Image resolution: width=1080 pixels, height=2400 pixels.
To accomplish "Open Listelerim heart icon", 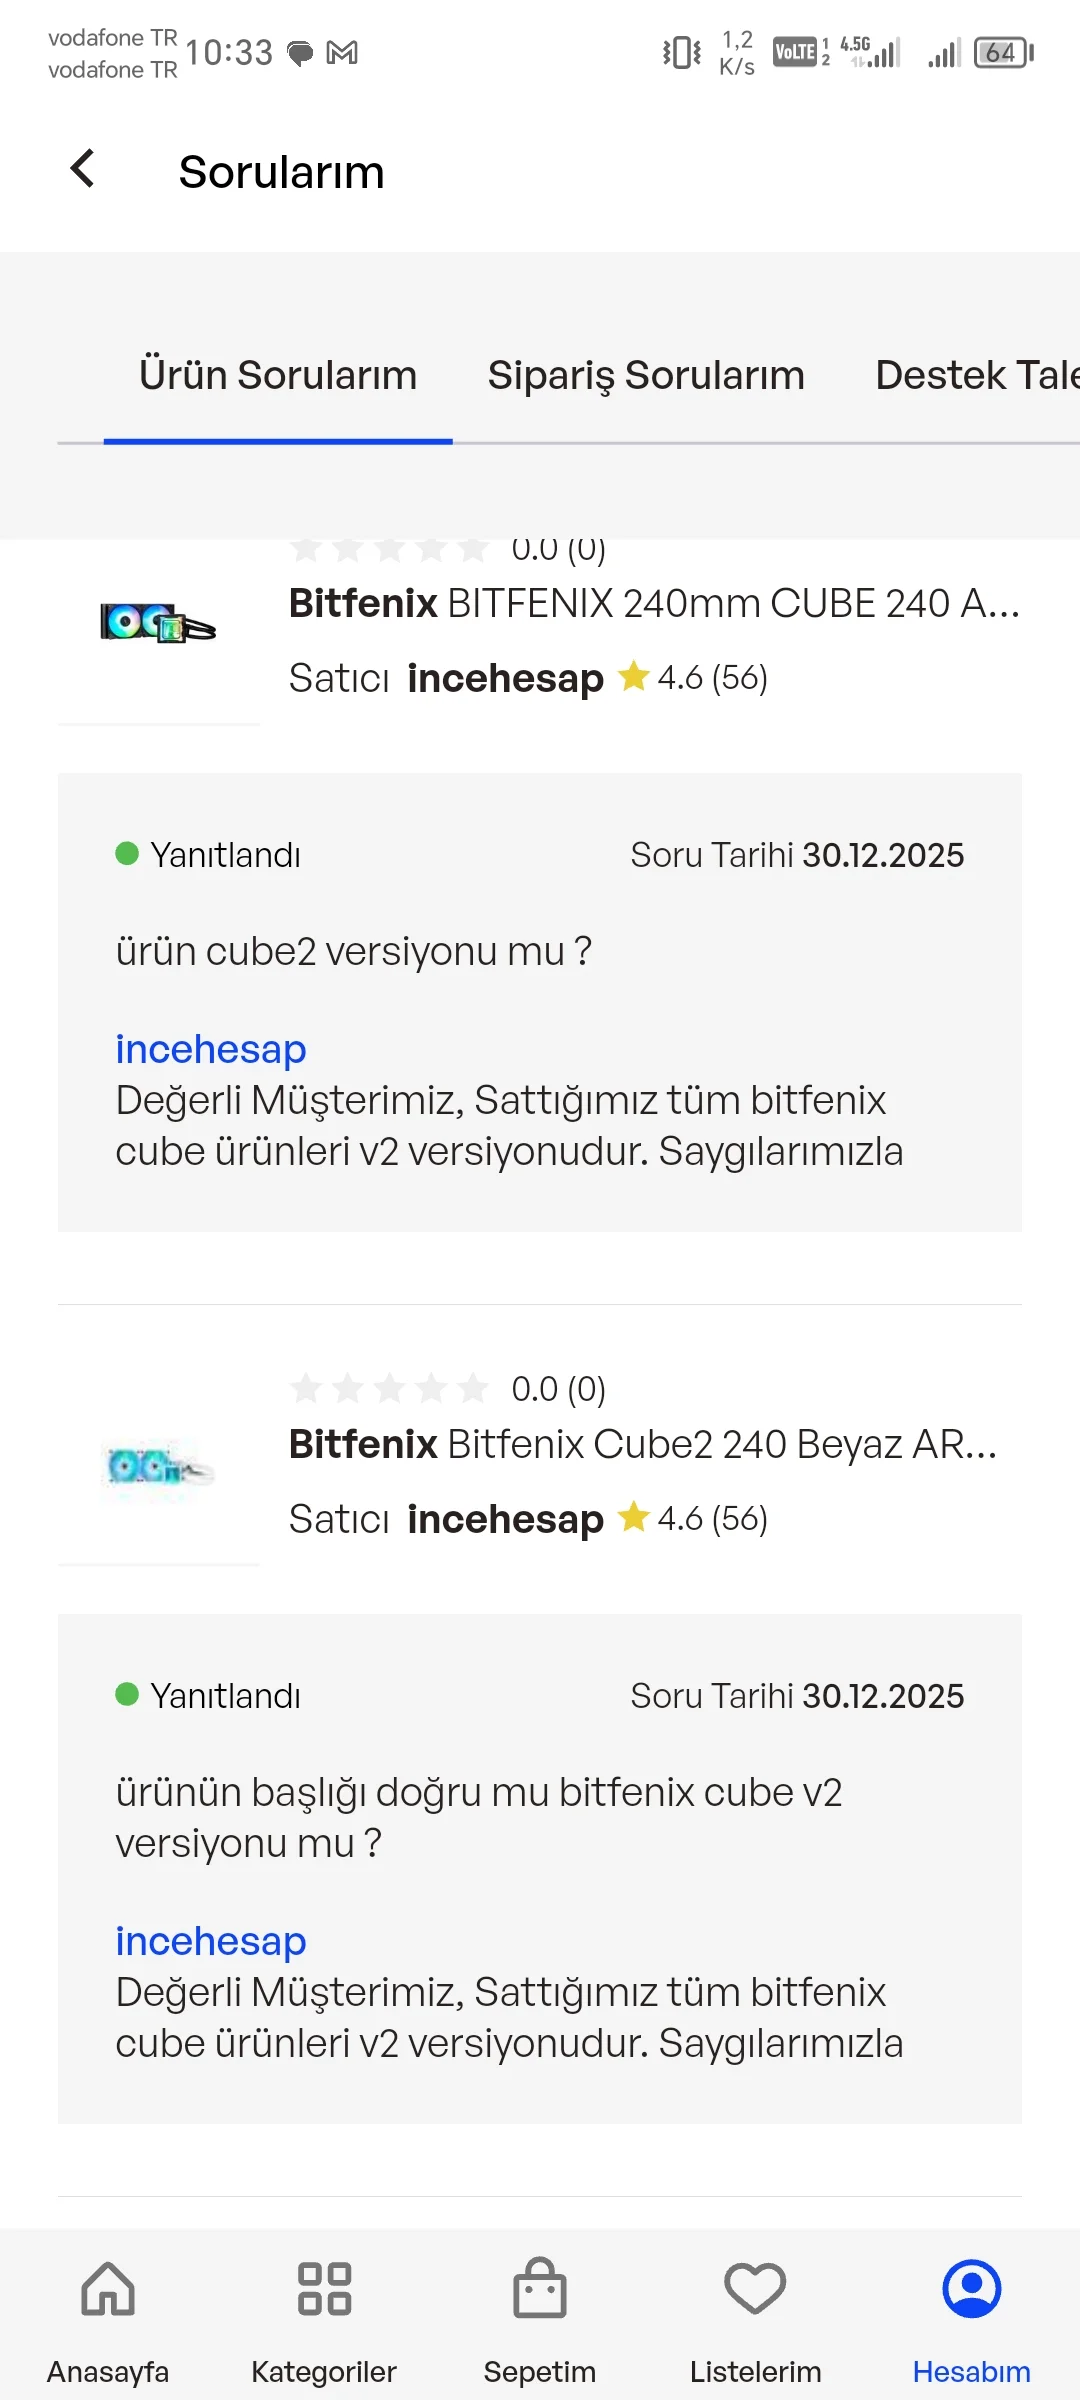I will coord(755,2290).
